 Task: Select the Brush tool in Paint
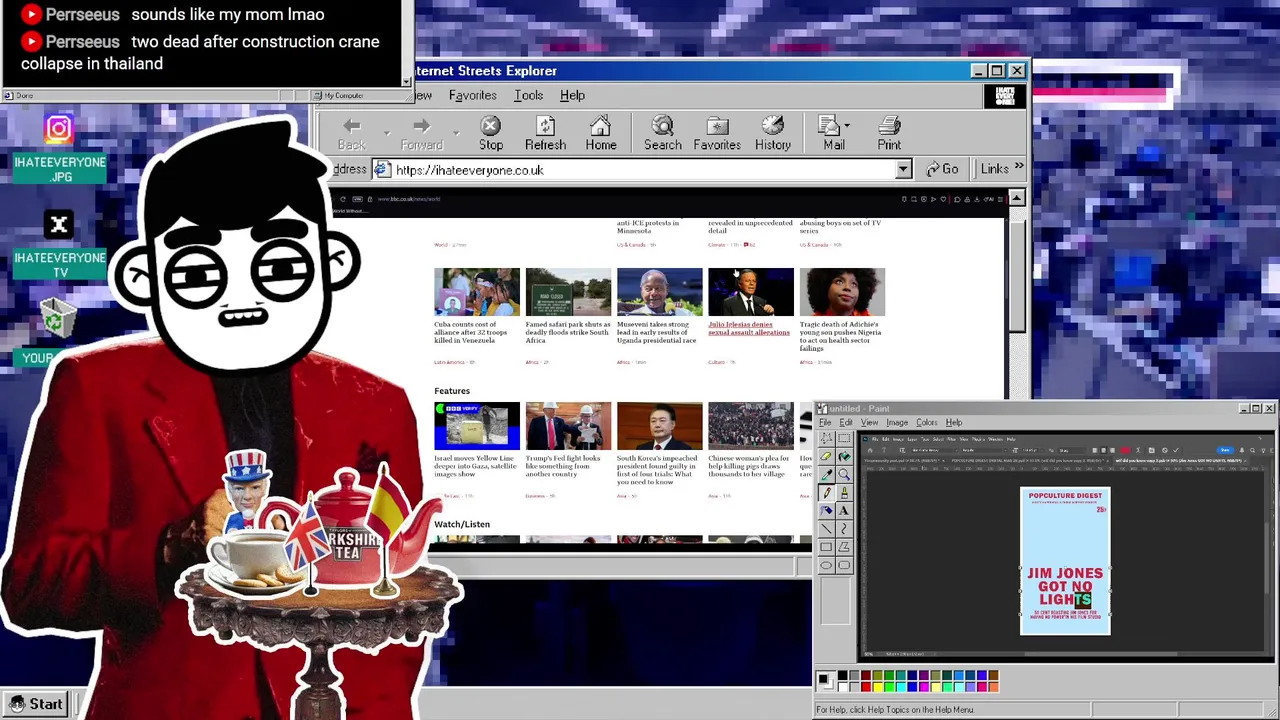tap(844, 492)
